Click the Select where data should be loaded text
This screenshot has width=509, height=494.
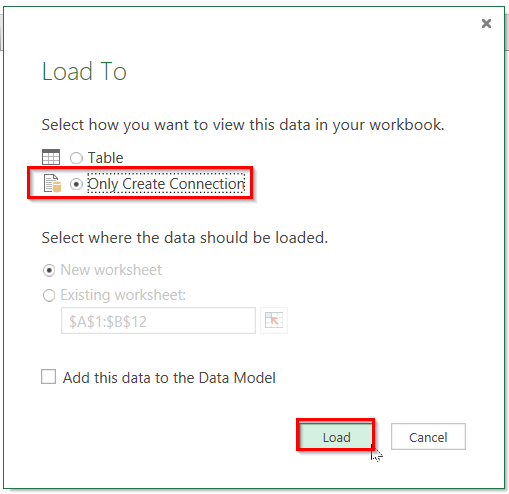185,238
